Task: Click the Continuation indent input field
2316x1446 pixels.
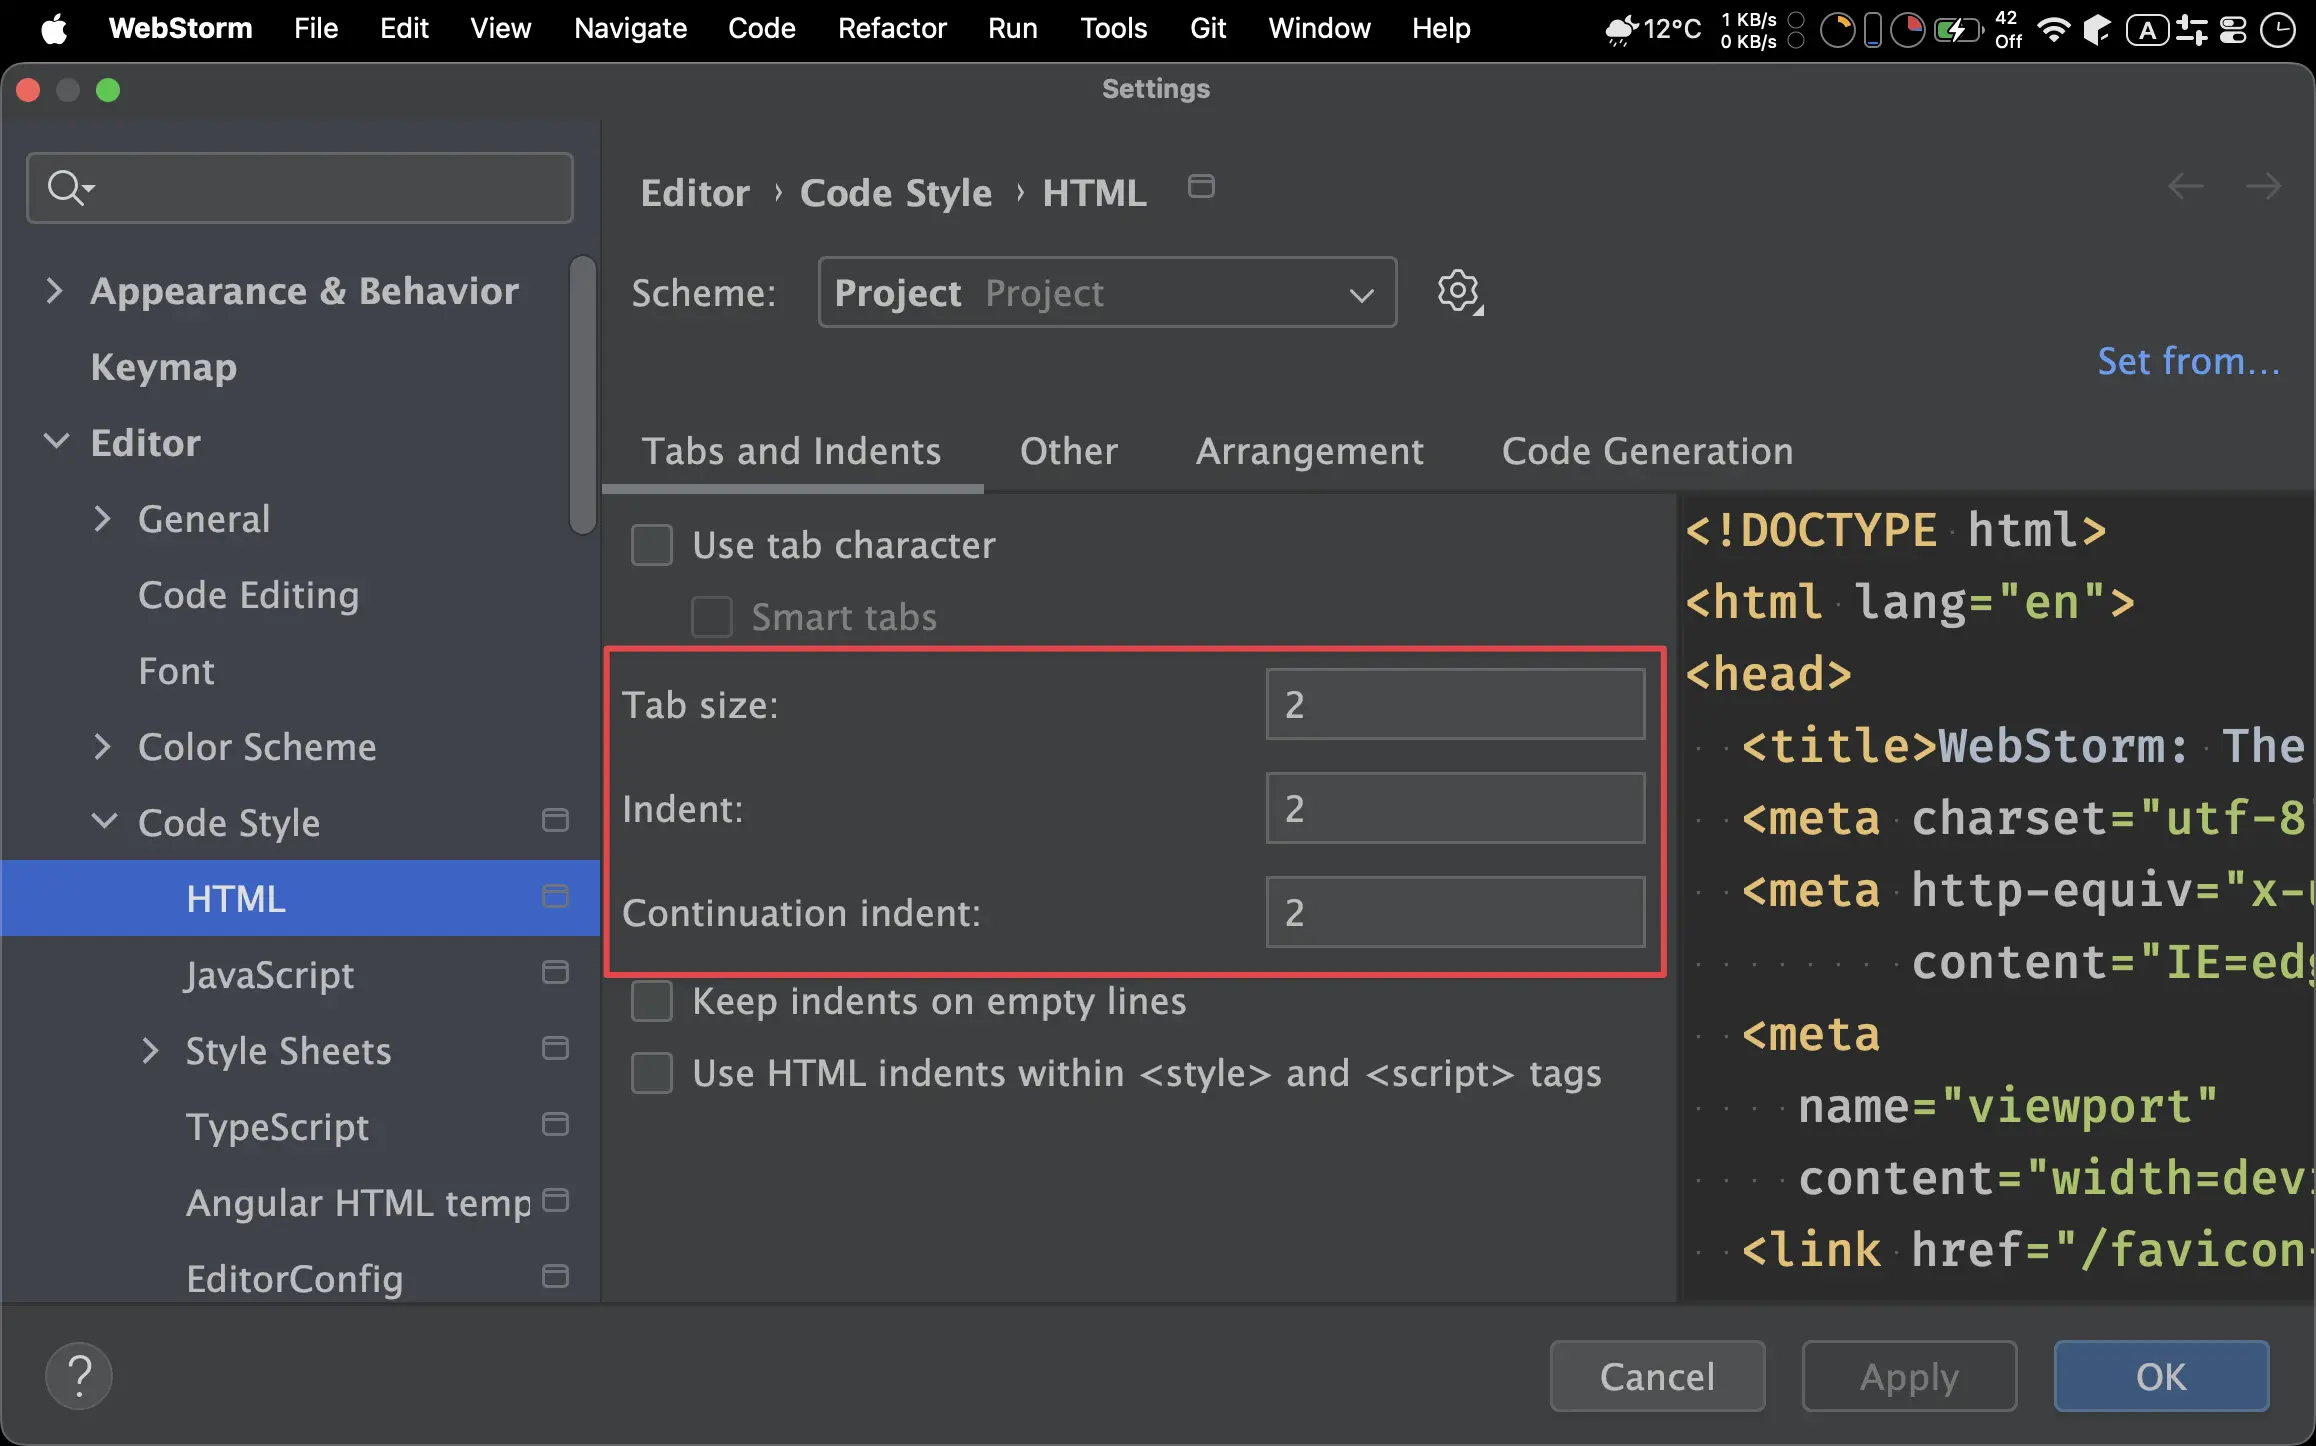Action: pos(1454,912)
